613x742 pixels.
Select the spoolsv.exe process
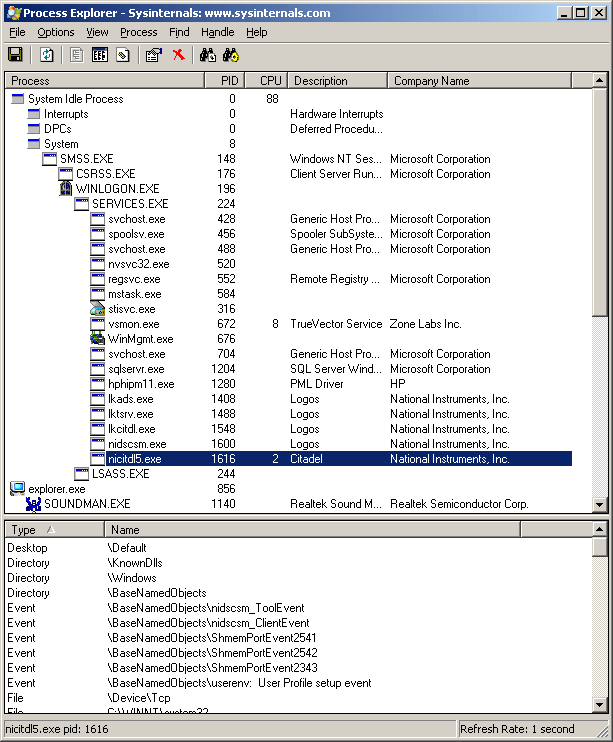[136, 234]
